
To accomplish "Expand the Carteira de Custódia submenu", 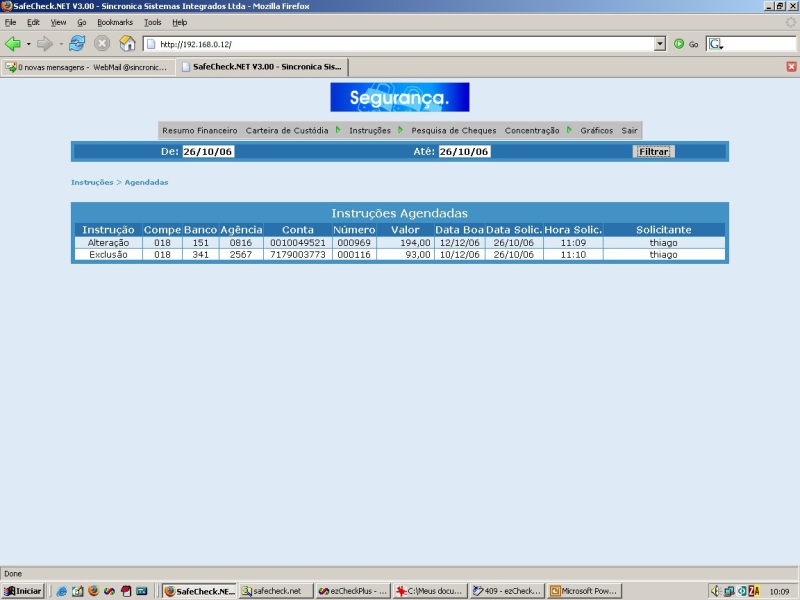I will click(x=338, y=130).
